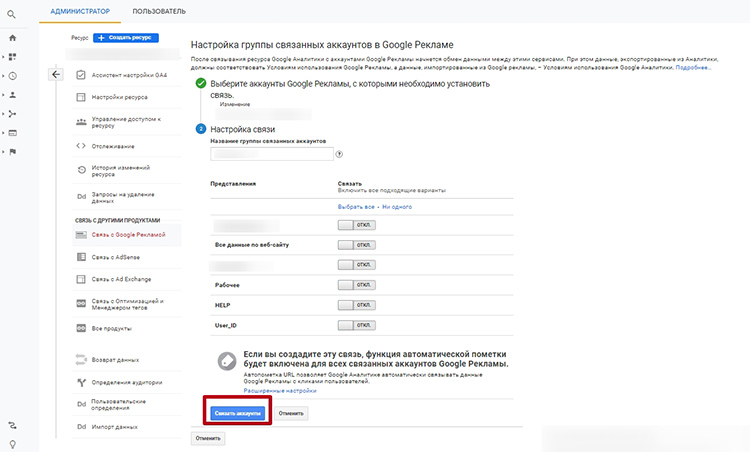Click the code brackets icon for Отслеживание
Viewport: 750px width, 452px height.
click(81, 146)
